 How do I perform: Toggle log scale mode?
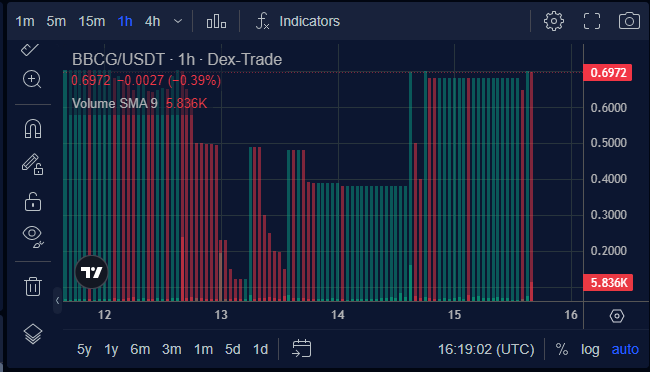click(x=590, y=350)
